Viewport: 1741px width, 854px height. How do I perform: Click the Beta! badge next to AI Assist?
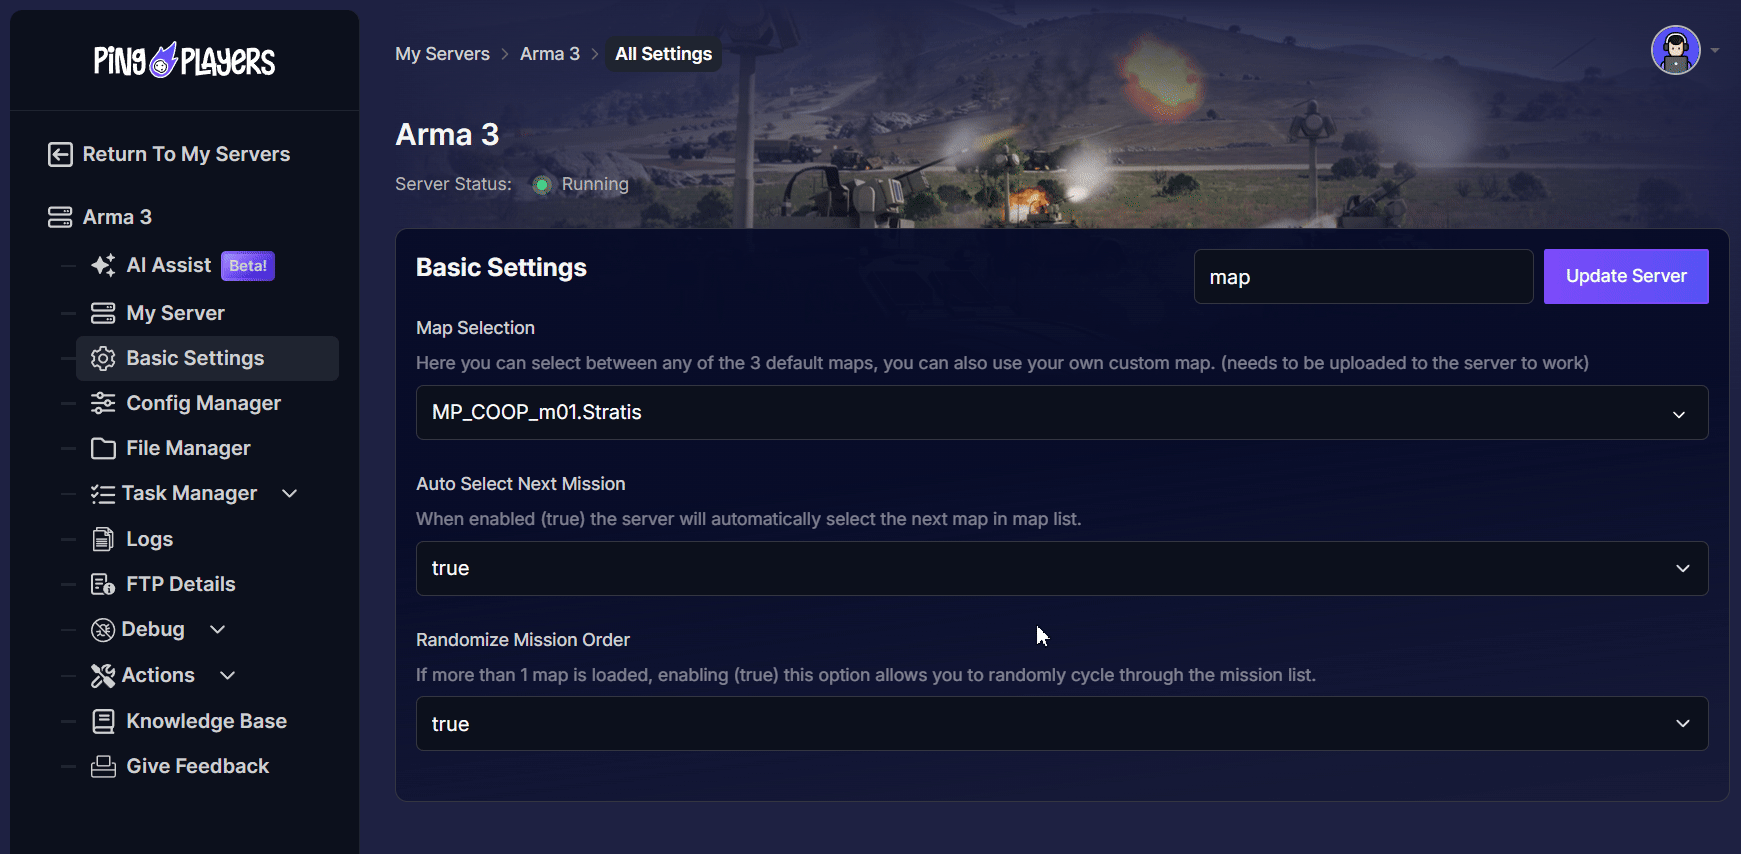click(x=248, y=266)
